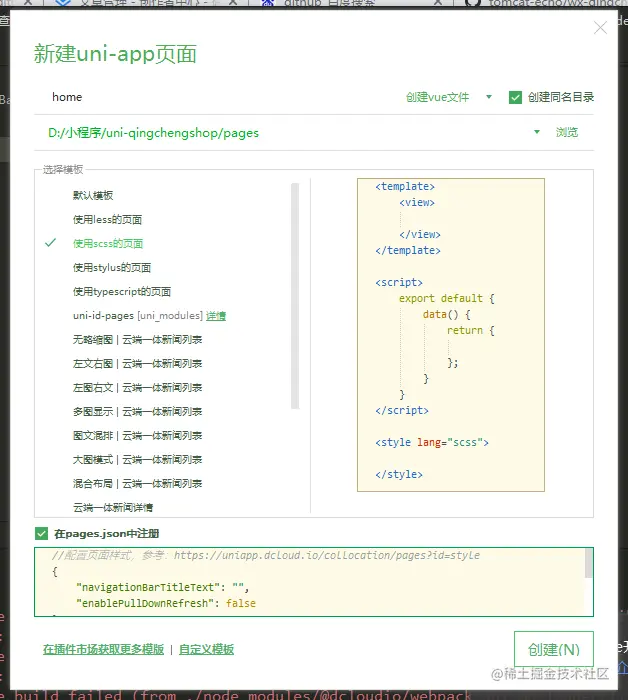628x700 pixels.
Task: Select the 左文右图 news list template
Action: pos(137,364)
